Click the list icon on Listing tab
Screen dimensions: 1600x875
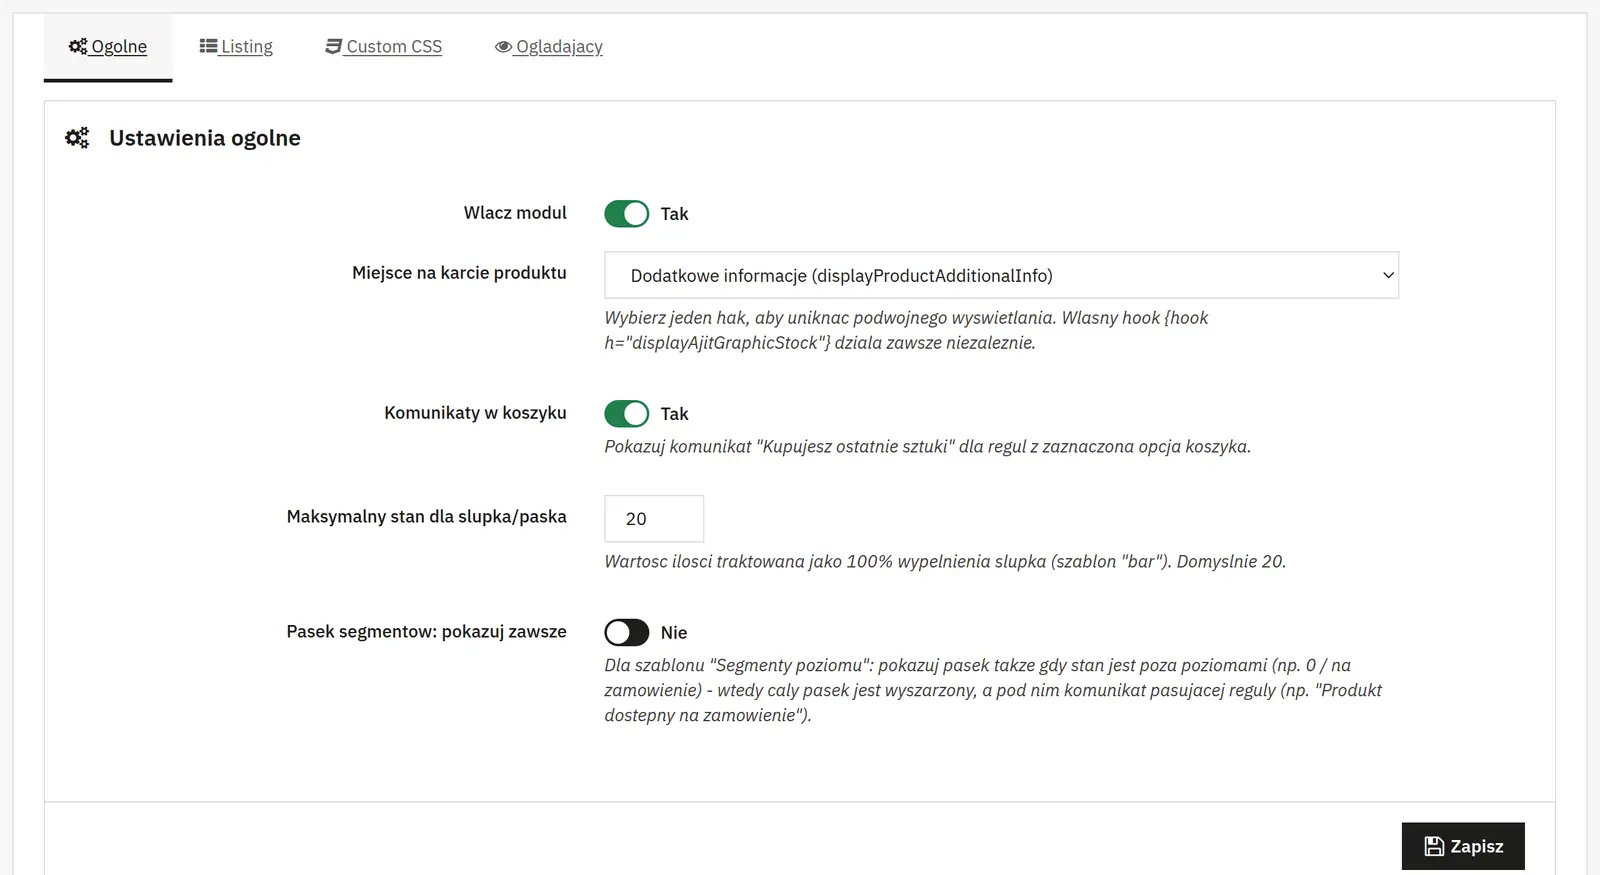click(208, 46)
